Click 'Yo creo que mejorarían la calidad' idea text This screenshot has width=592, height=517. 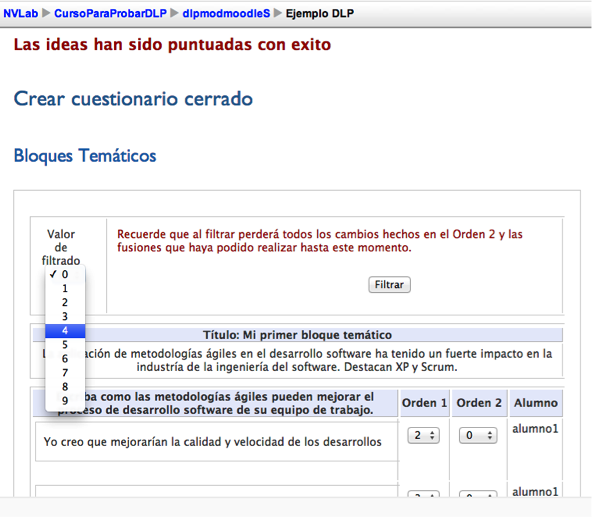[x=213, y=442]
